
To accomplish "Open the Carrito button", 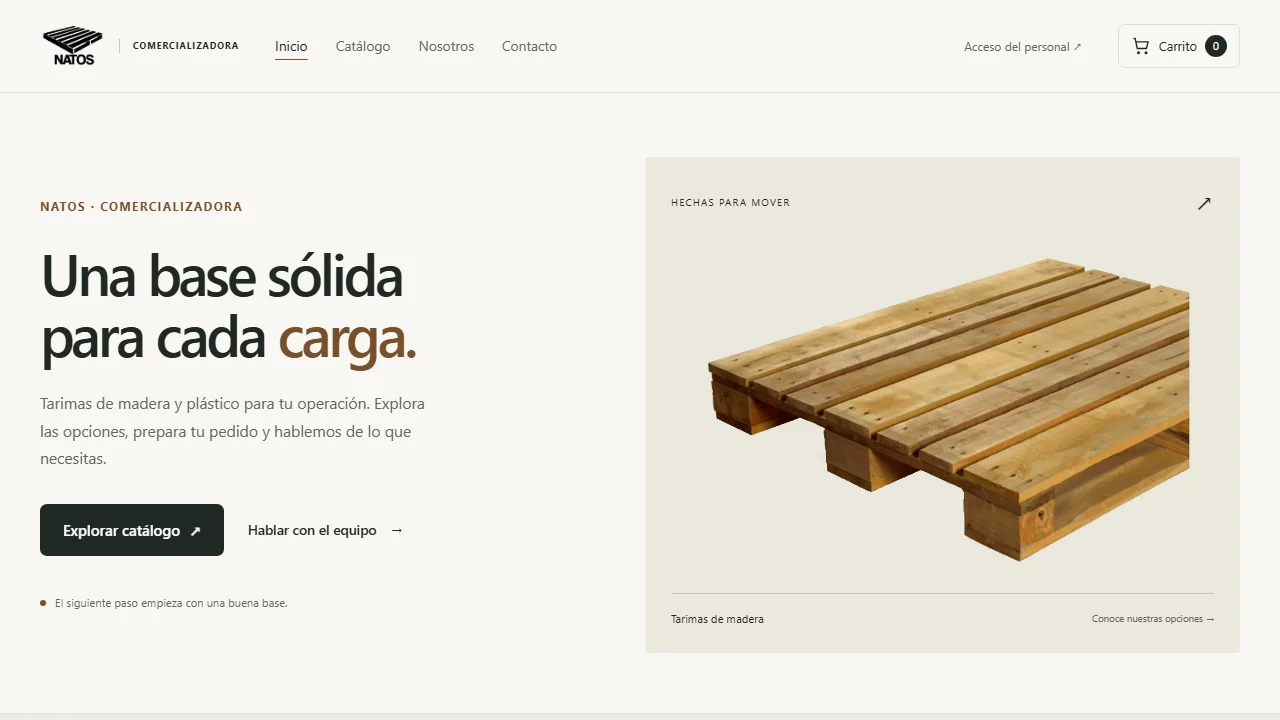I will pos(1179,46).
